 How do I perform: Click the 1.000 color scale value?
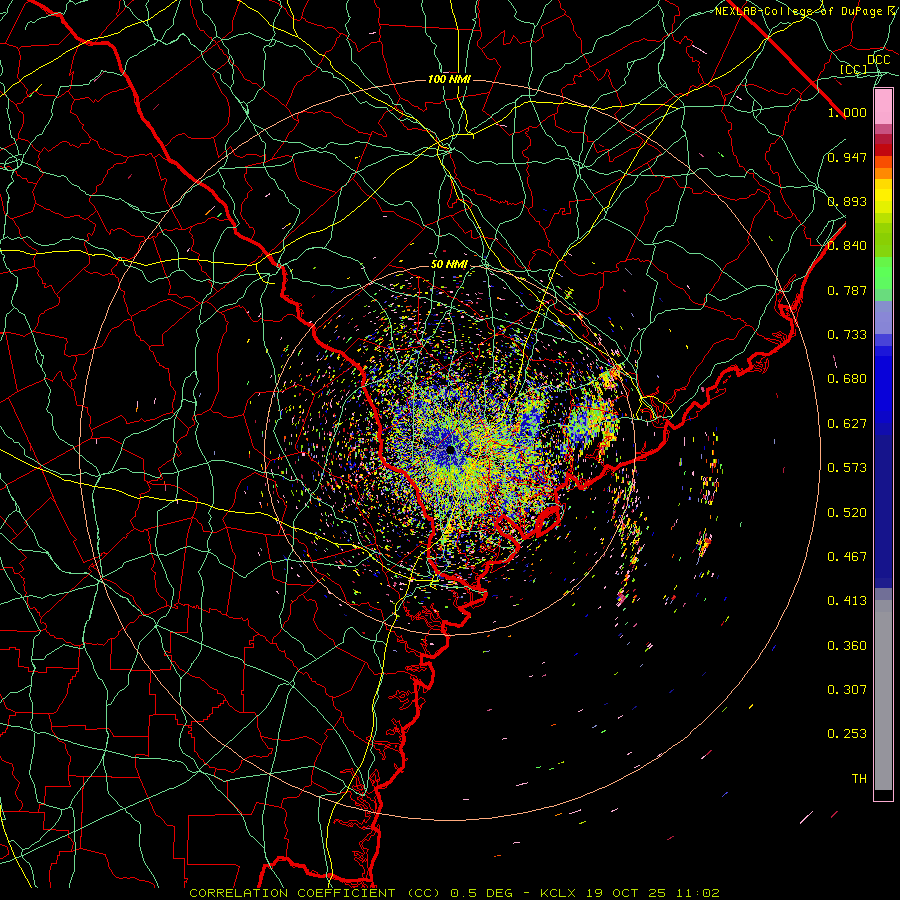tap(847, 112)
